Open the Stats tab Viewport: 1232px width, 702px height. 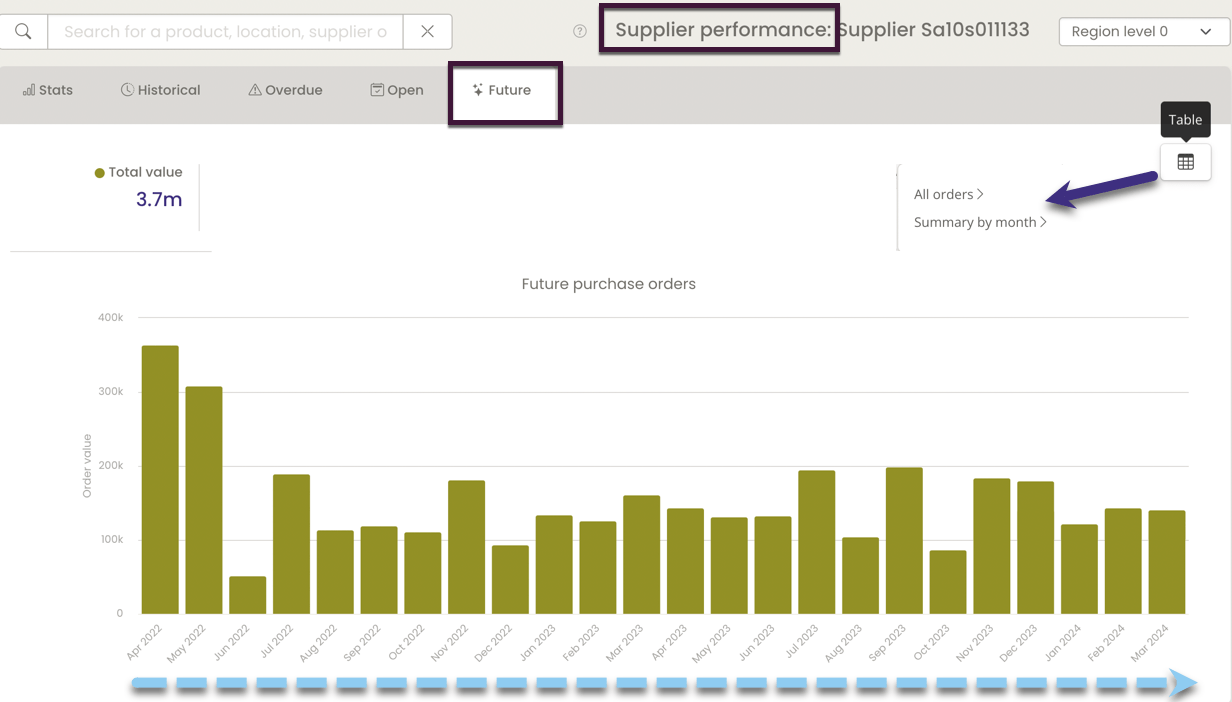pos(48,90)
